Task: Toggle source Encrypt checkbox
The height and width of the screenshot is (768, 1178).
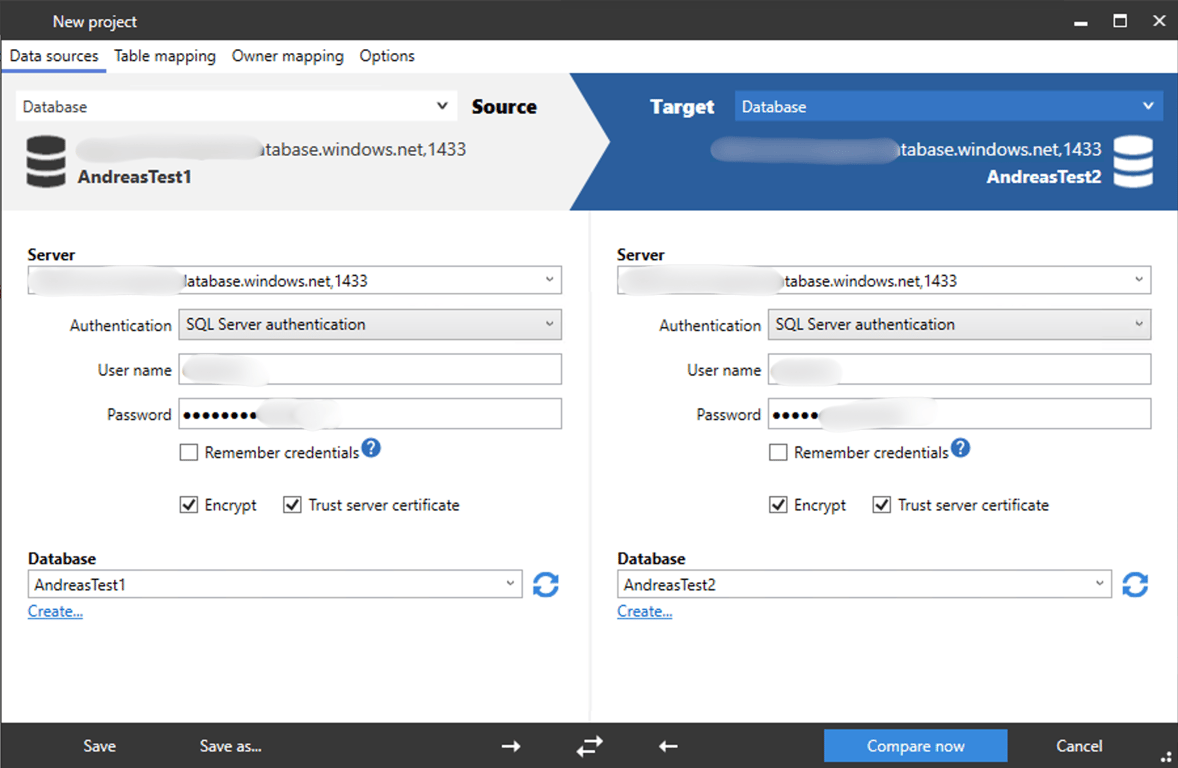Action: pos(189,505)
